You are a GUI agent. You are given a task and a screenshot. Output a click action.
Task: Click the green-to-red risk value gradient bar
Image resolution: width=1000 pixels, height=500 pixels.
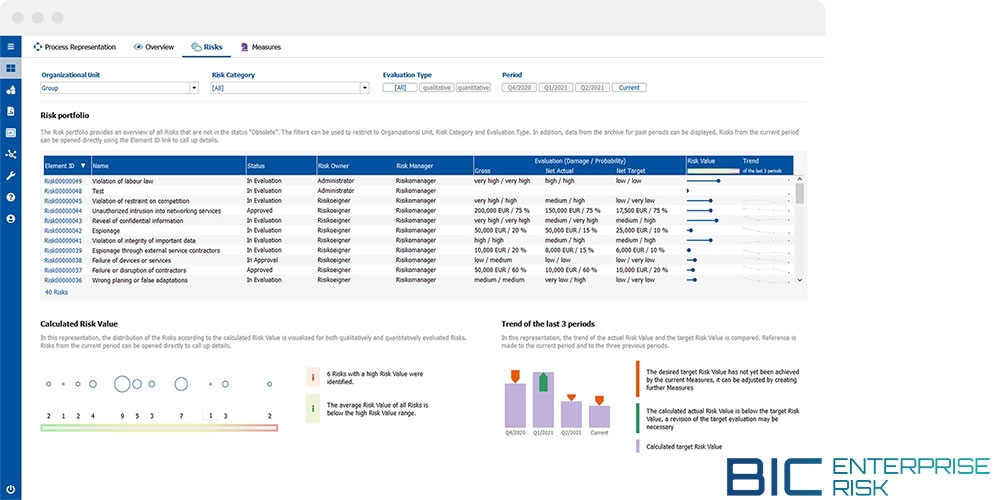(x=159, y=428)
